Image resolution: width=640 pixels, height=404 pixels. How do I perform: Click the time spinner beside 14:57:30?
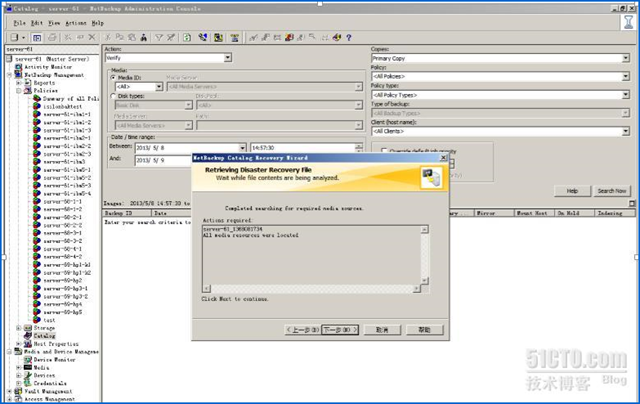pos(359,148)
